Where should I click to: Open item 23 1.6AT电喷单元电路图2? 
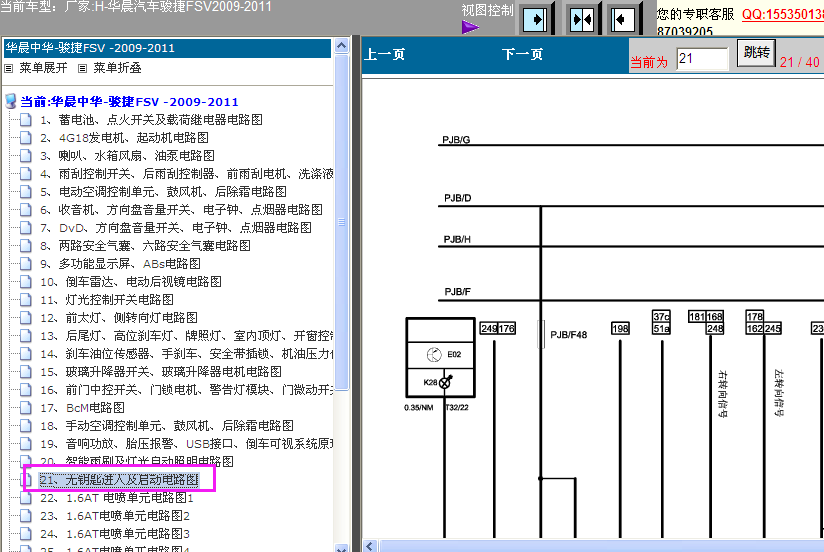click(115, 516)
